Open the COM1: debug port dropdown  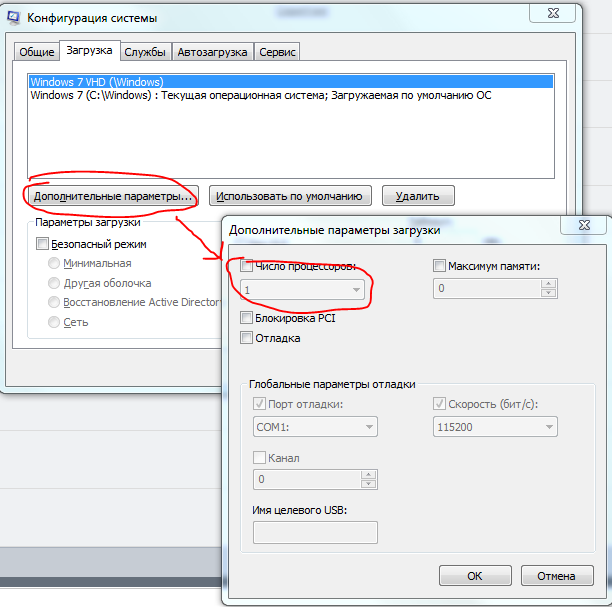tap(315, 427)
